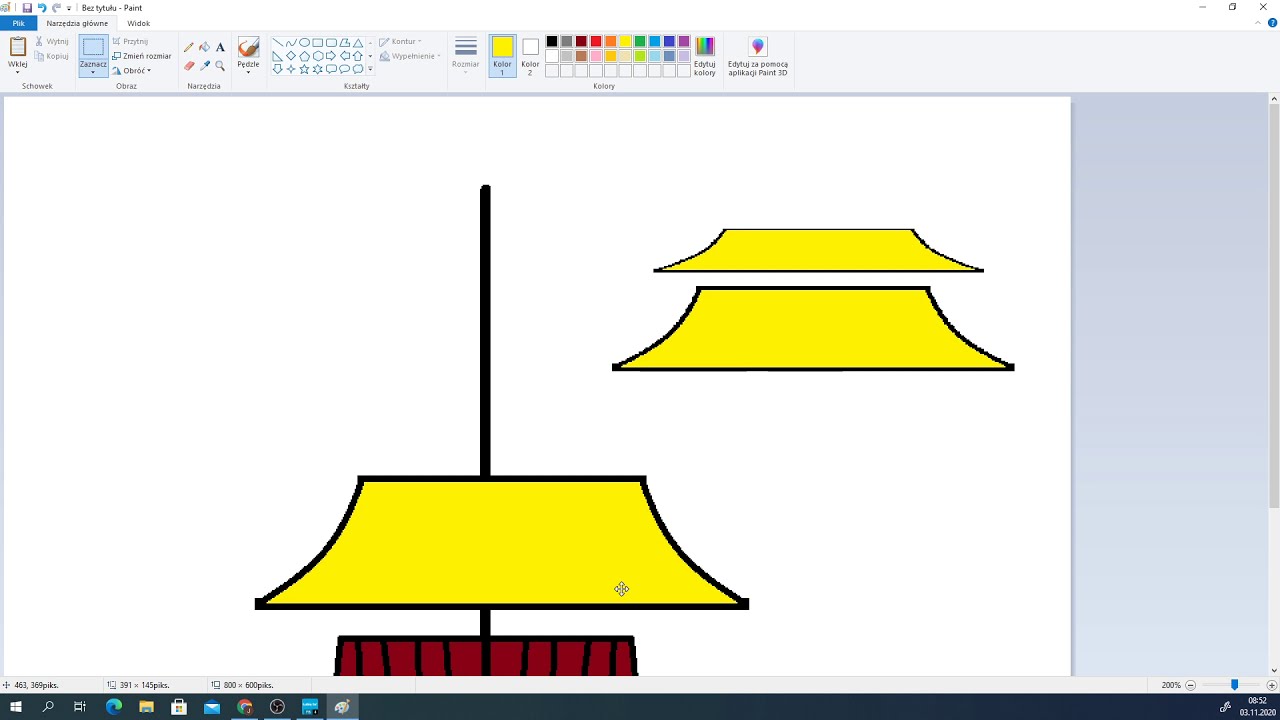Choose the straight line shape
Viewport: 1280px width, 720px height.
pos(277,43)
